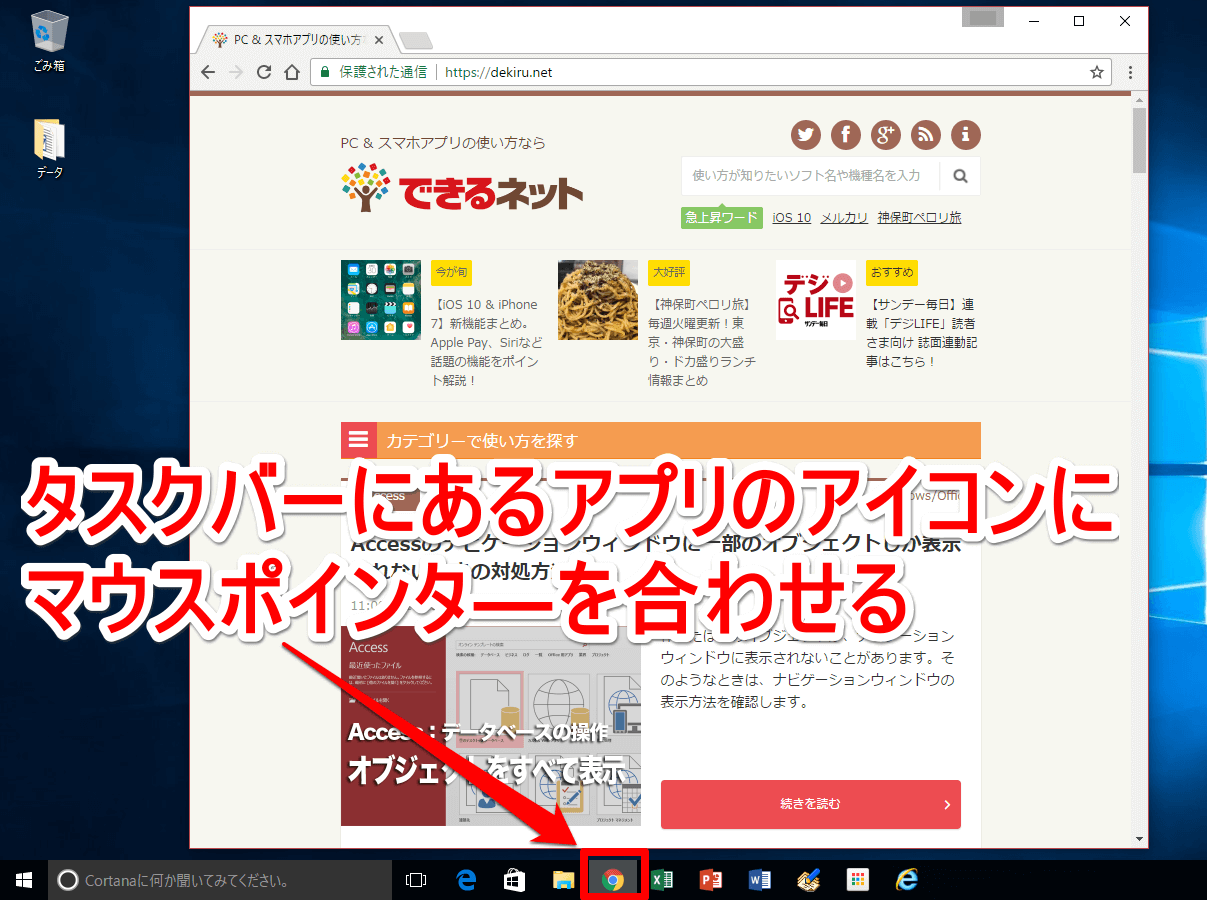The height and width of the screenshot is (900, 1207).
Task: Click the vertical scrollbar thumb
Action: [1139, 140]
